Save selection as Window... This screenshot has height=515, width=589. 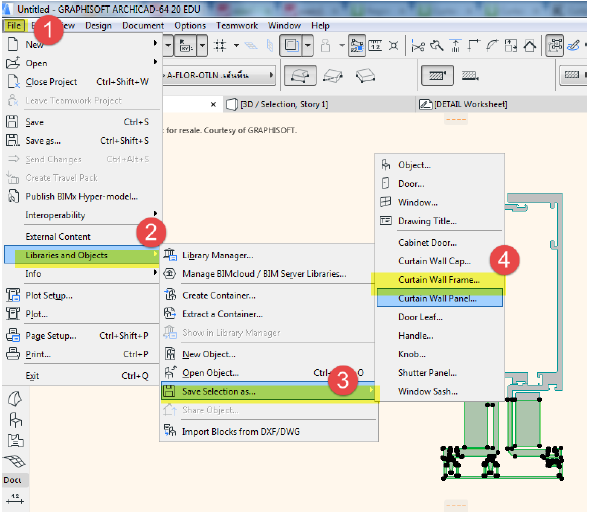click(440, 202)
